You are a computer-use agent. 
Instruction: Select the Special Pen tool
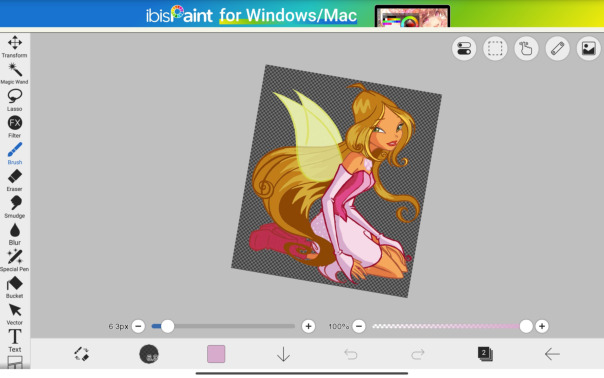click(15, 260)
